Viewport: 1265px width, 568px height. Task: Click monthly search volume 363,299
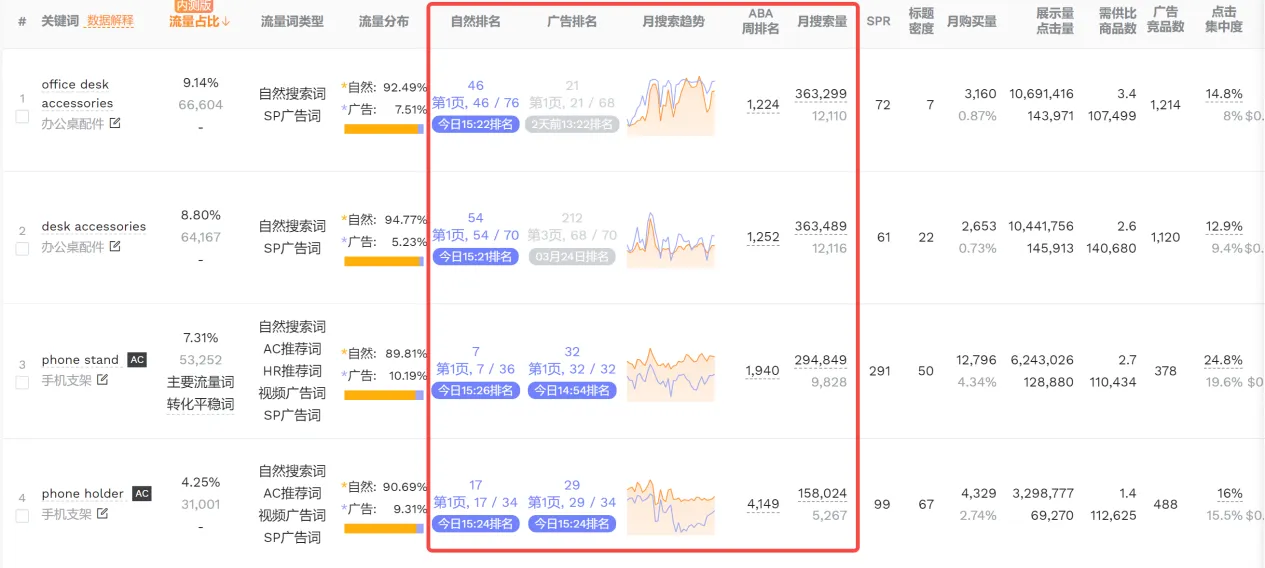pyautogui.click(x=821, y=94)
